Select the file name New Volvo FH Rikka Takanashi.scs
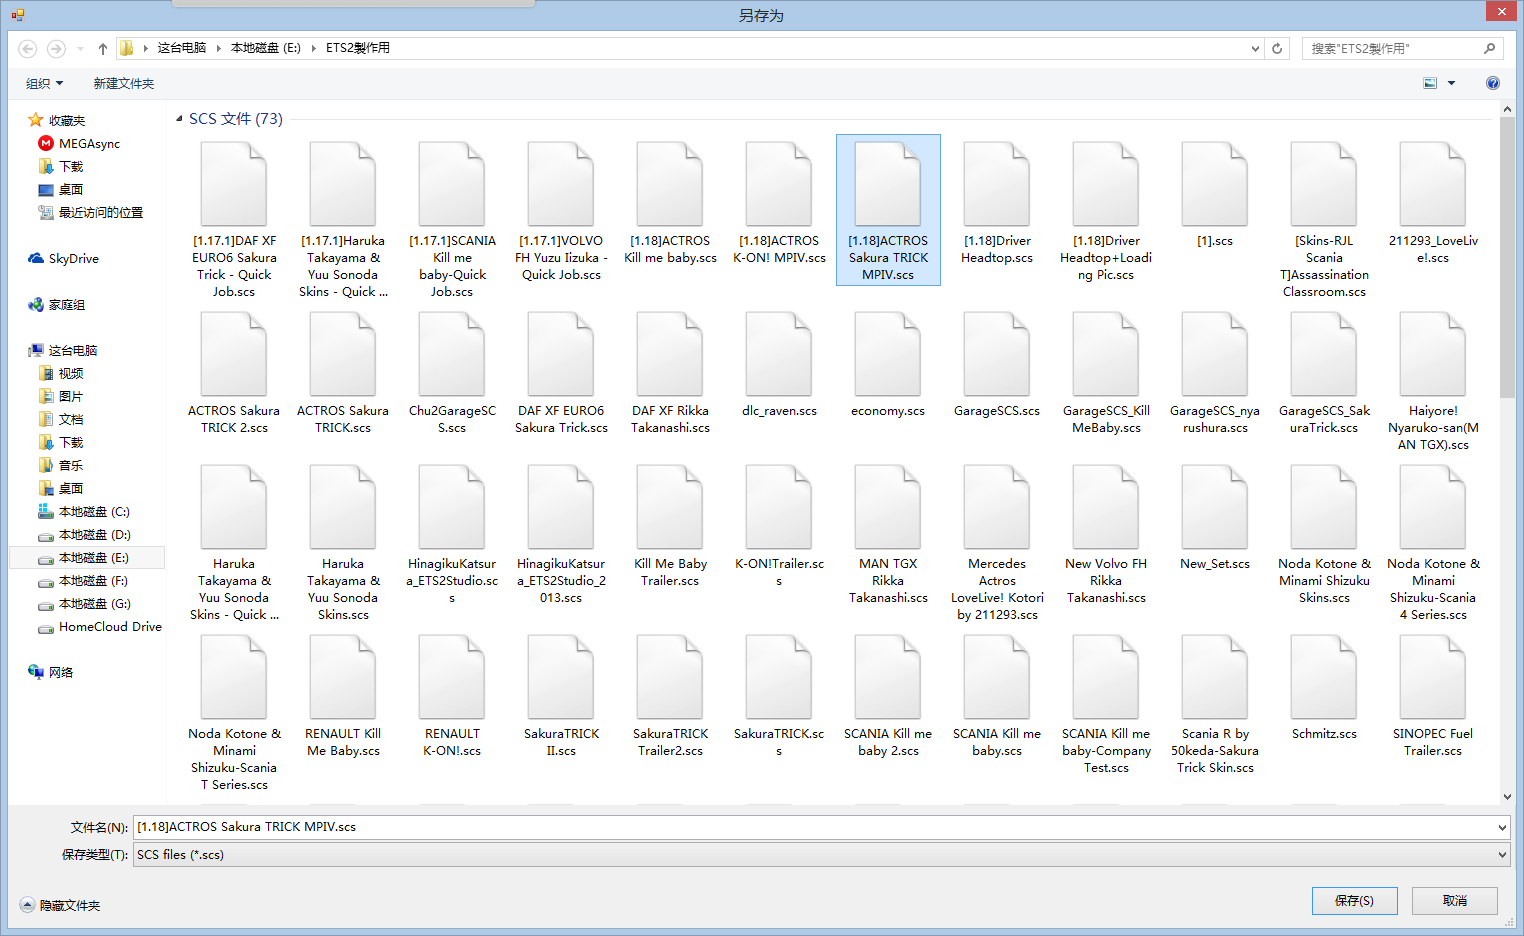Image resolution: width=1524 pixels, height=936 pixels. tap(1106, 581)
